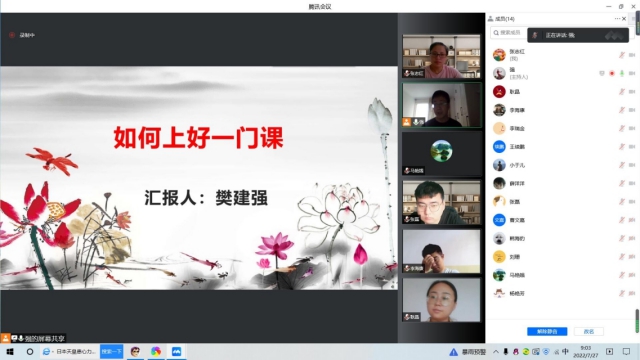Select blue 续鹏 avatar member
This screenshot has height=360, width=640.
(x=499, y=147)
